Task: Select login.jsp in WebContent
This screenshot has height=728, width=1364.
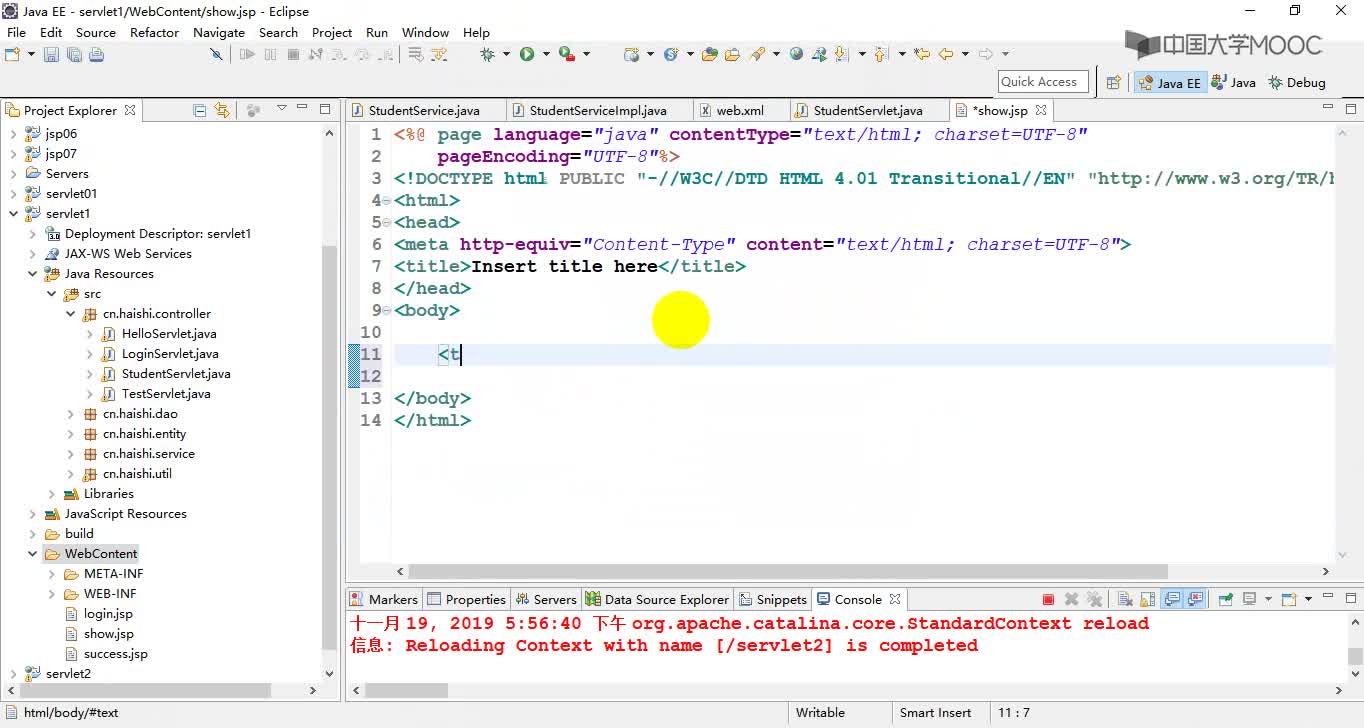Action: click(108, 614)
